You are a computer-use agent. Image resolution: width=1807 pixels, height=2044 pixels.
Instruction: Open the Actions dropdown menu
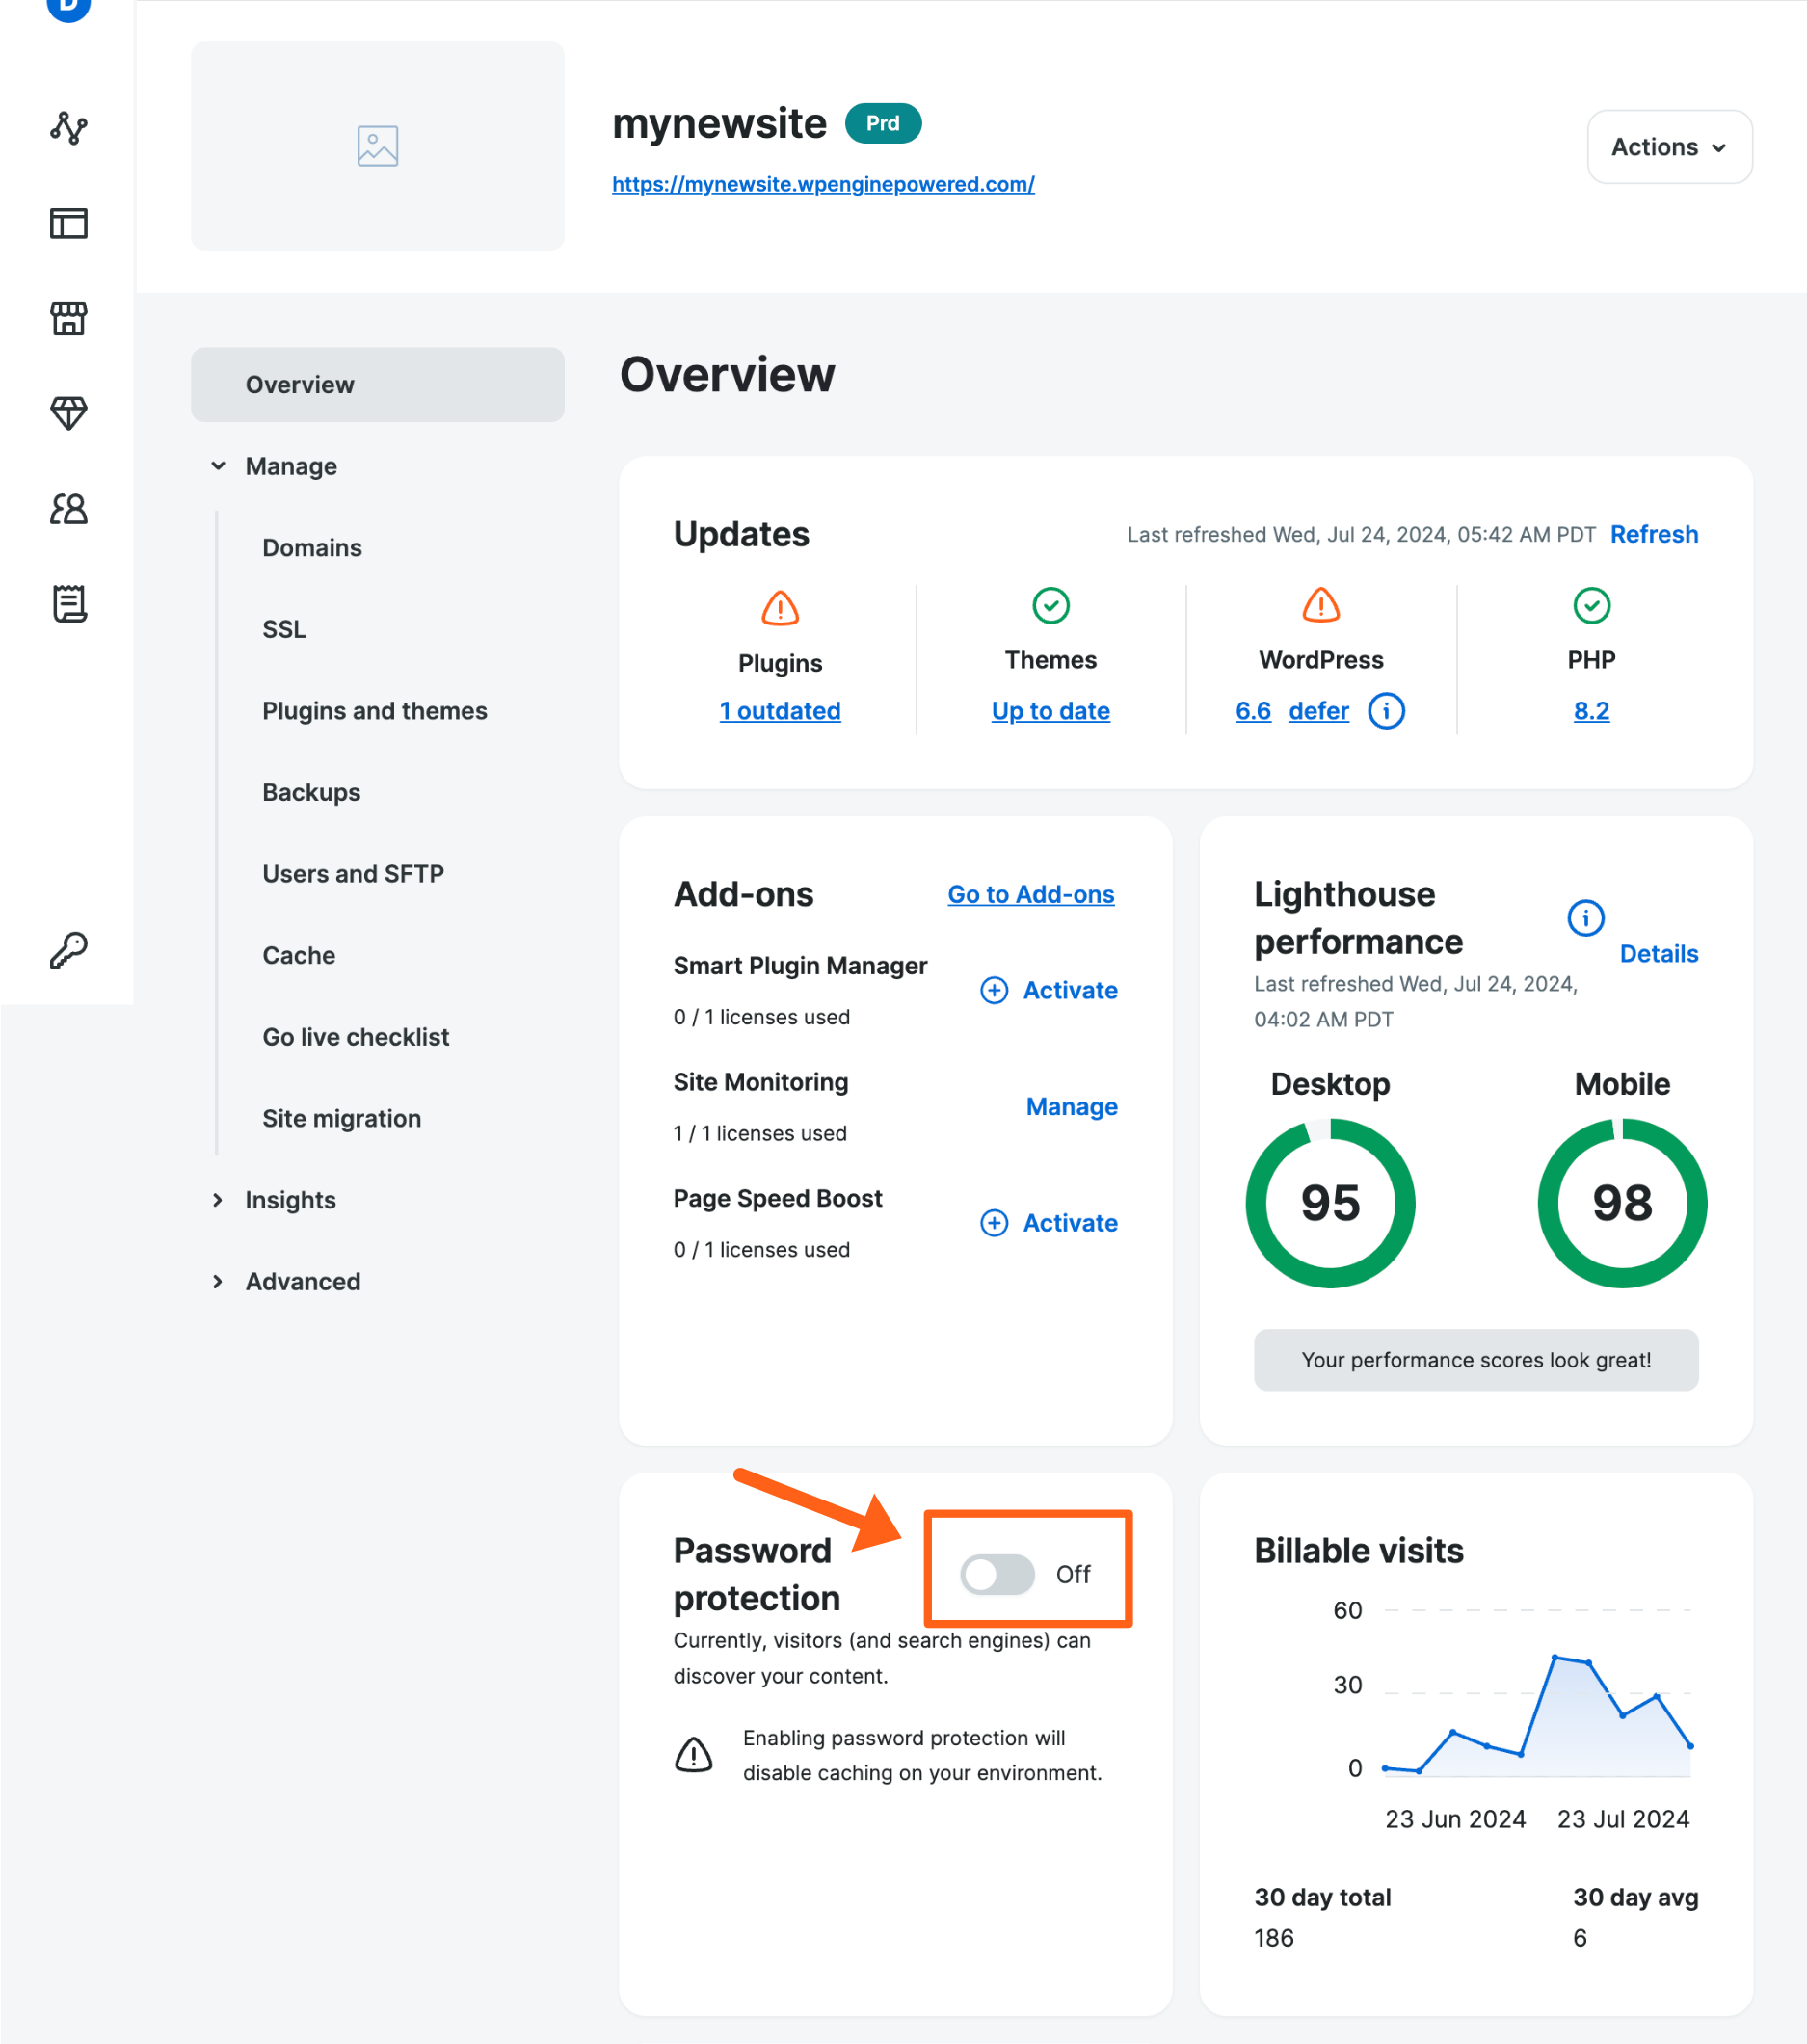[1668, 147]
